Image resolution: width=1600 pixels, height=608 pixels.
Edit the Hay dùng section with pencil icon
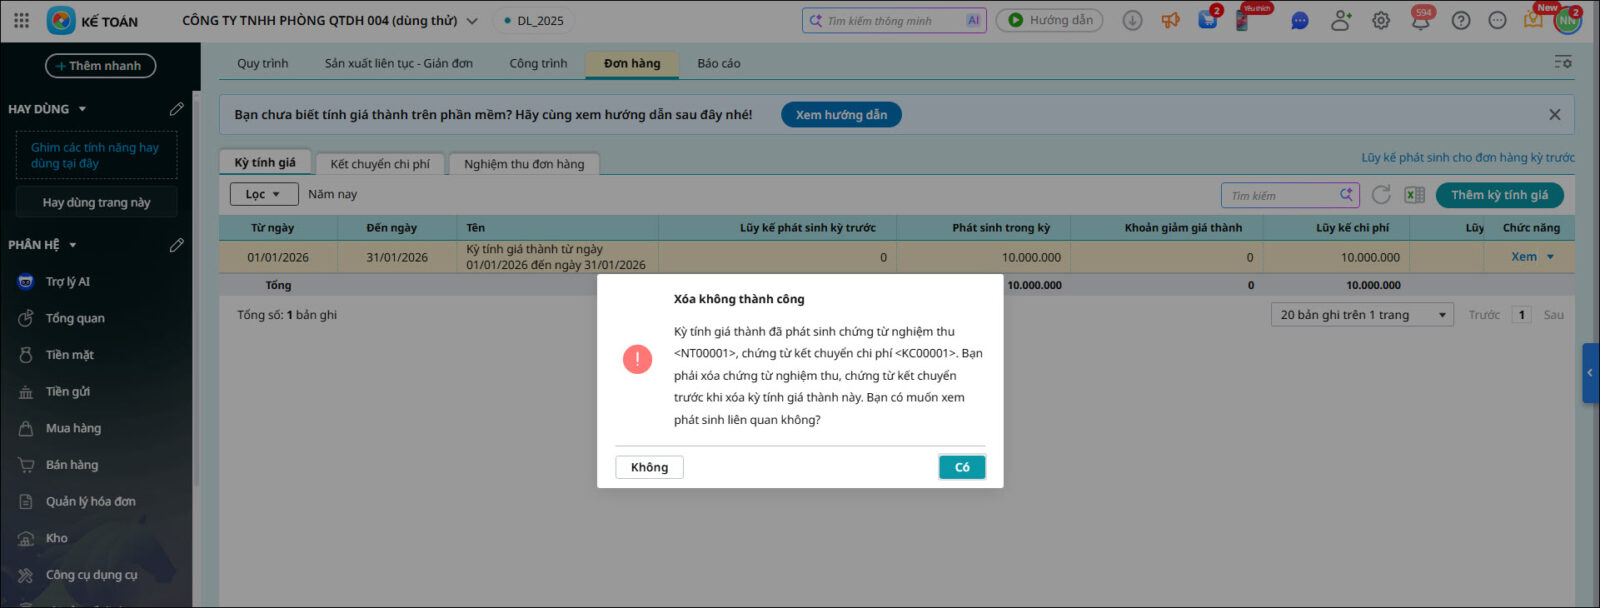point(177,109)
